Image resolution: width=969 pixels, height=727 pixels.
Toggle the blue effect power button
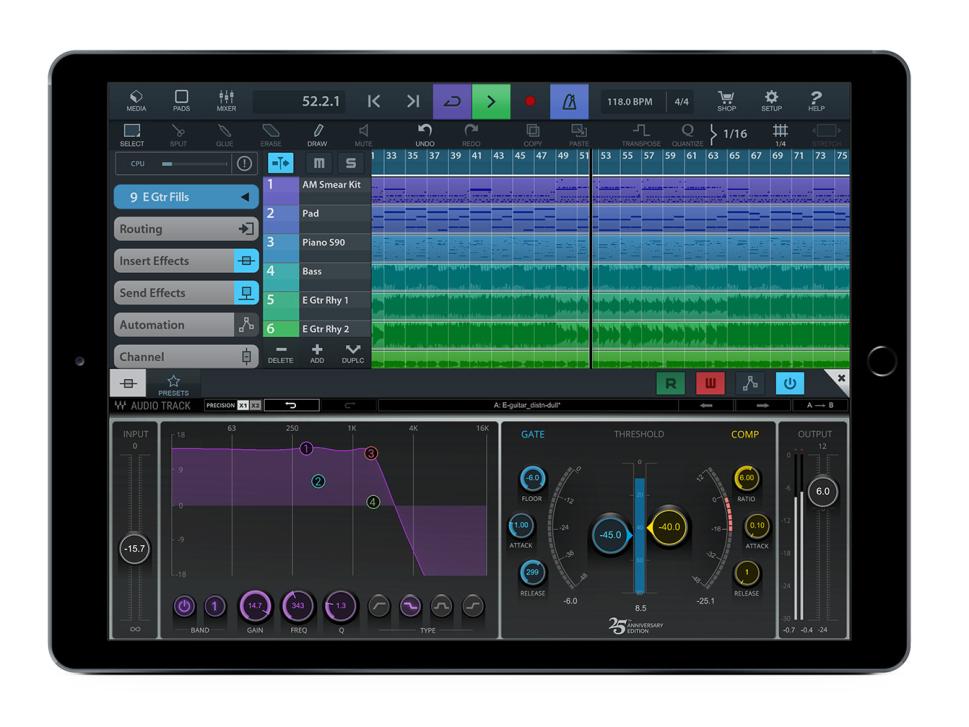coord(789,384)
